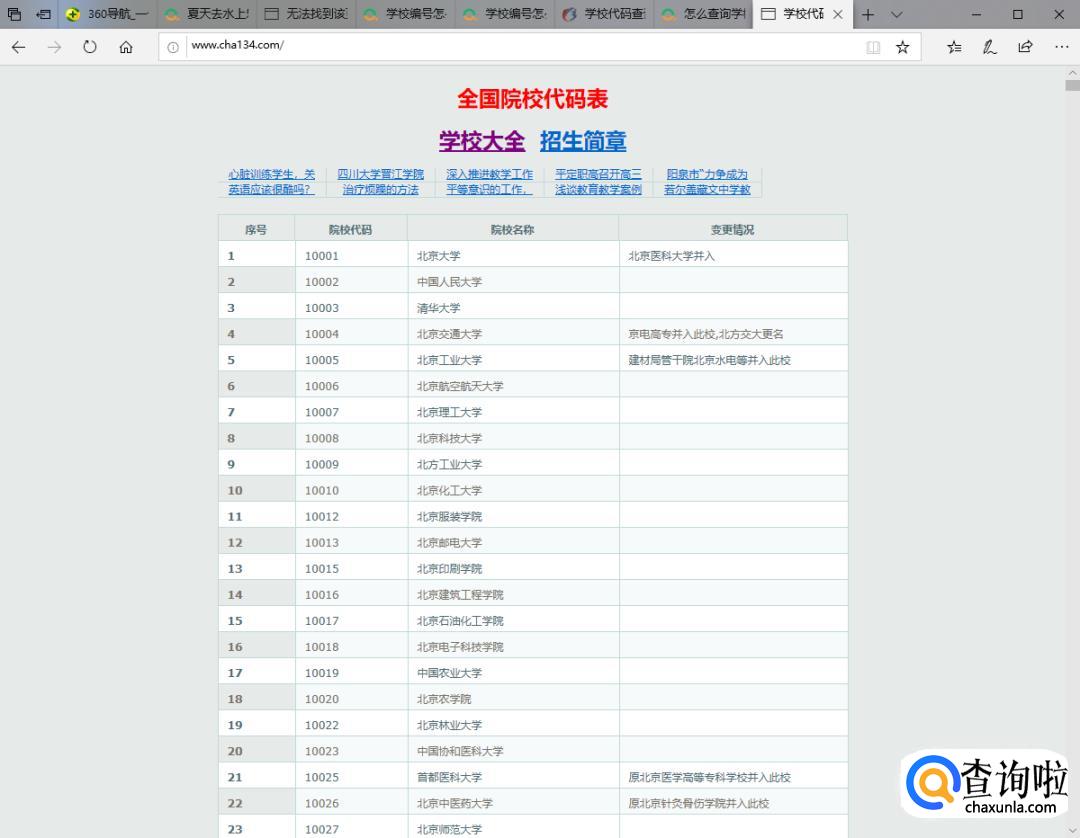The image size is (1080, 838).
Task: Click the site information icon in address bar
Action: tap(173, 47)
